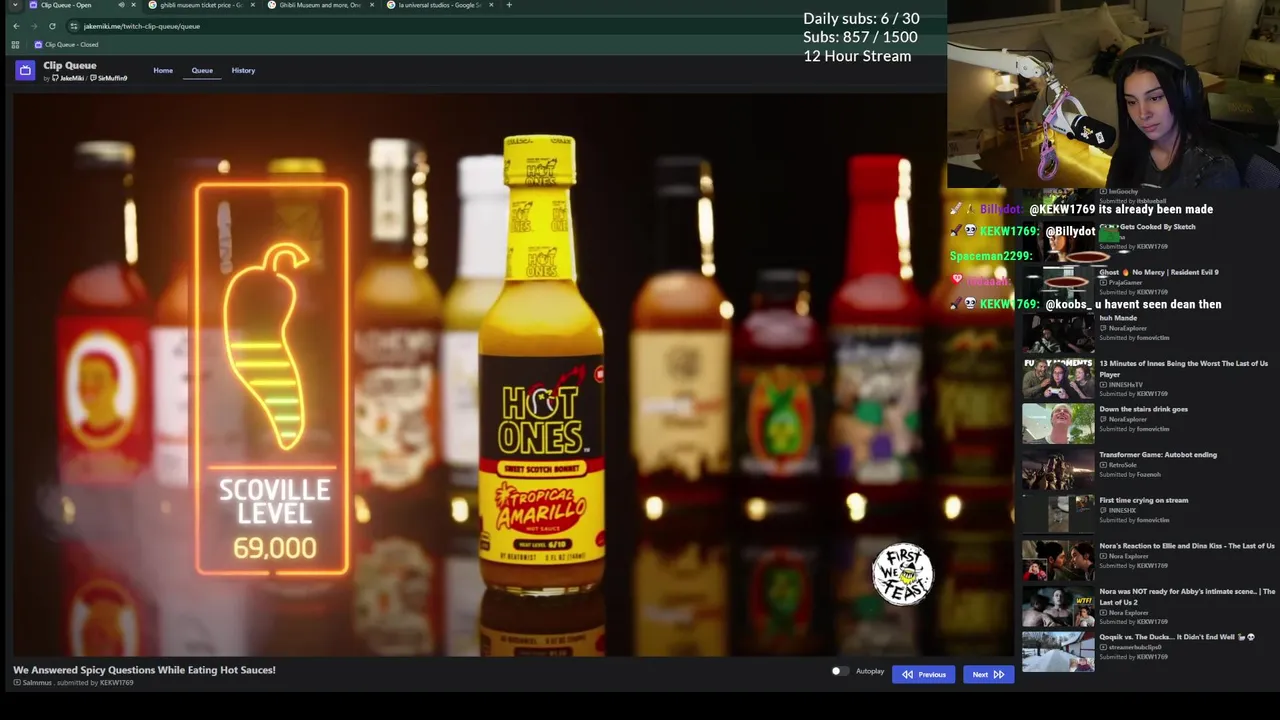Open the JakeMiki GitHub link

tap(68, 78)
